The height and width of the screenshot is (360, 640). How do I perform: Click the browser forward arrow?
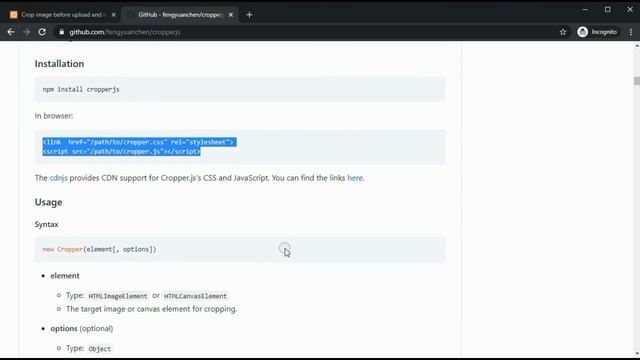27,32
